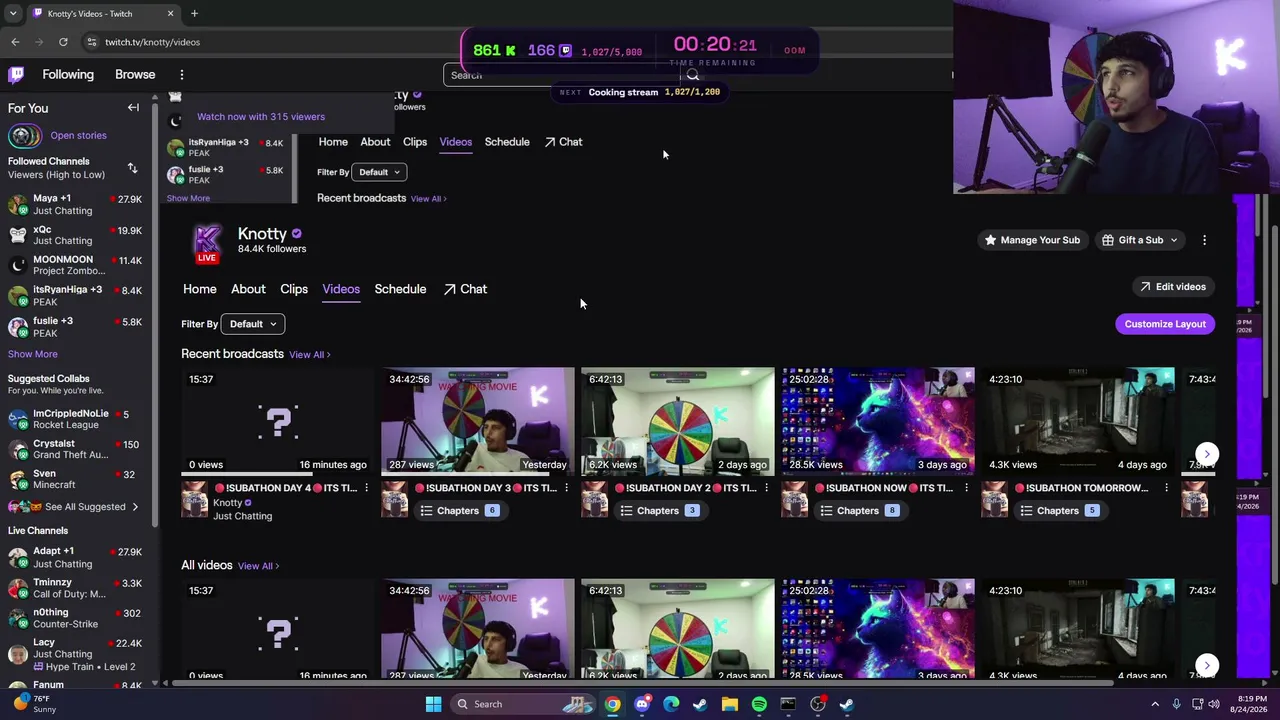Show next Recent broadcasts videos

(1207, 454)
